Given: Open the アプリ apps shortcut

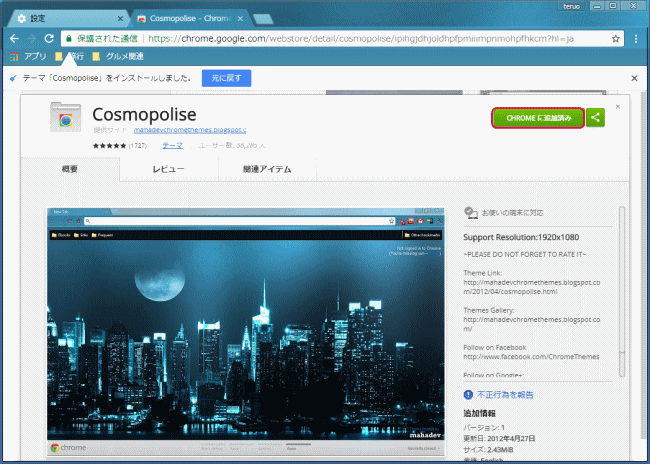Looking at the screenshot, I should pyautogui.click(x=28, y=56).
